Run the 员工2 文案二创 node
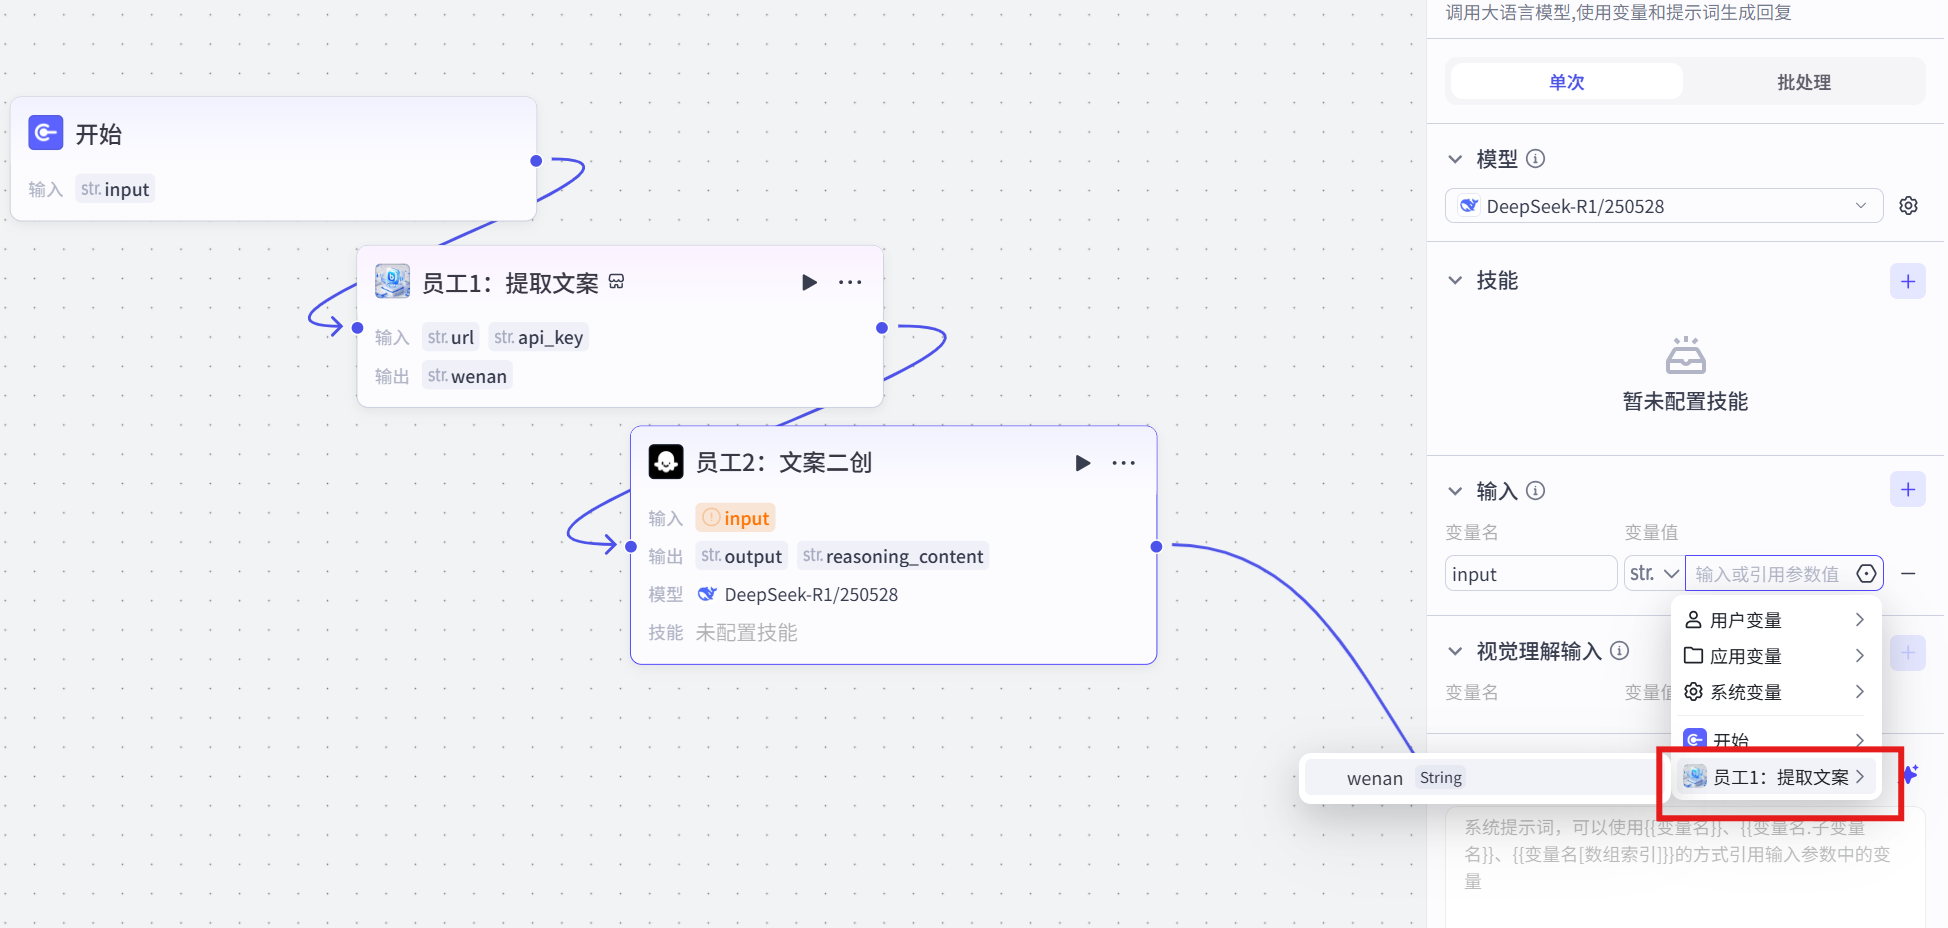The width and height of the screenshot is (1948, 928). pyautogui.click(x=1083, y=463)
